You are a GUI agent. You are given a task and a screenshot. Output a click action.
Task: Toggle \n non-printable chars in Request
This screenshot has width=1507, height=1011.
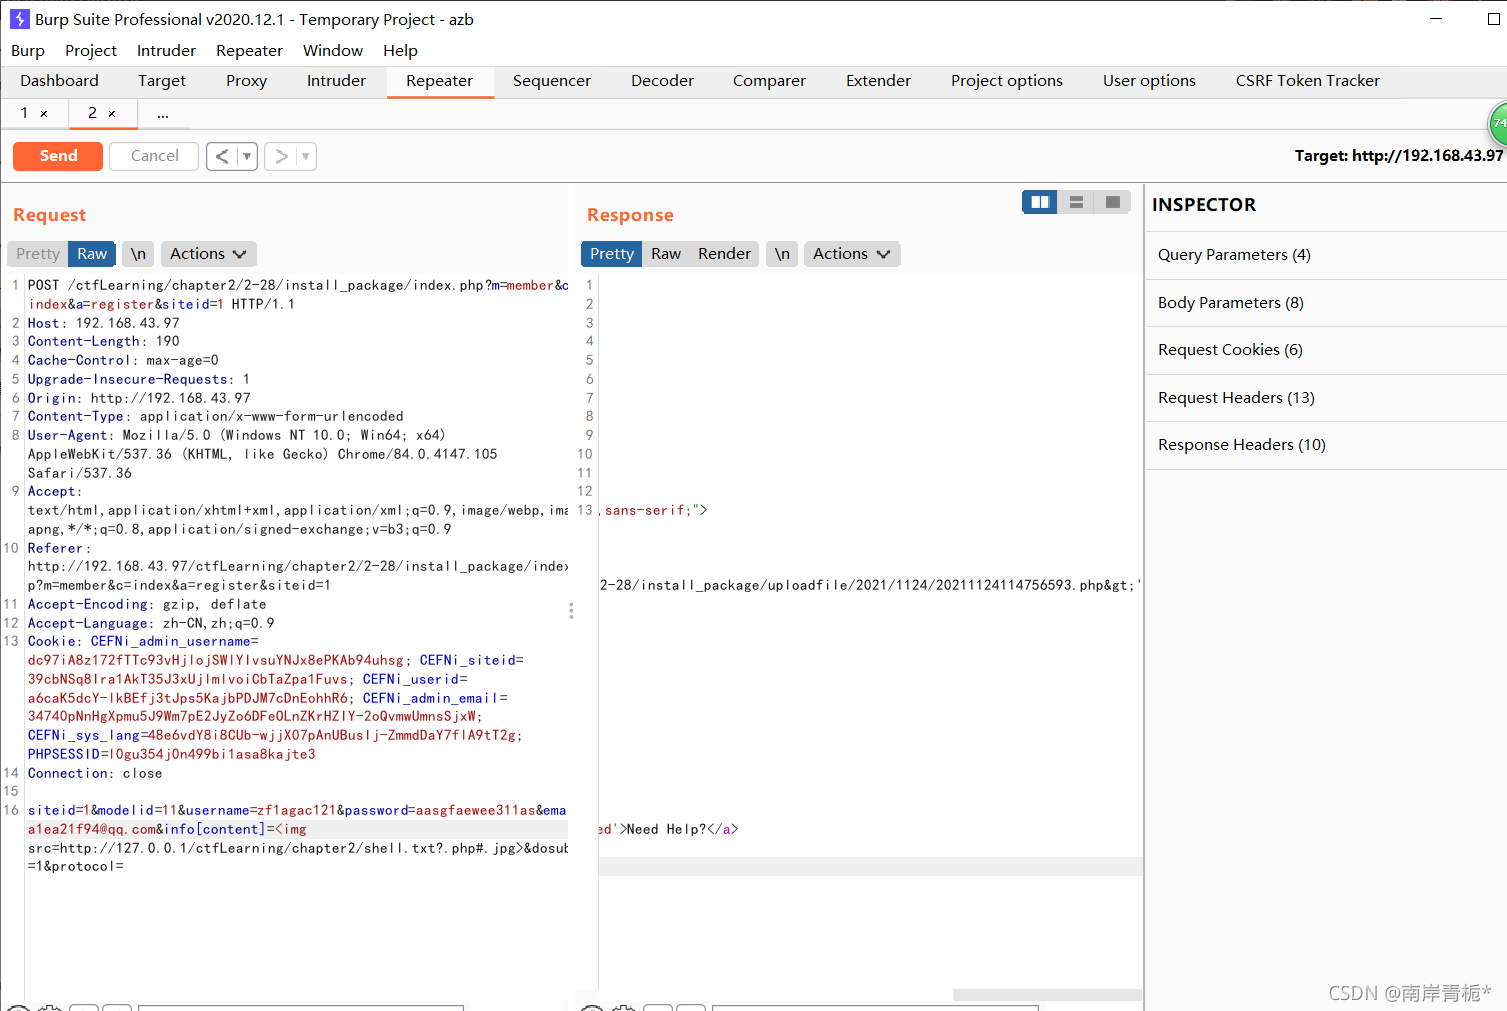click(138, 254)
